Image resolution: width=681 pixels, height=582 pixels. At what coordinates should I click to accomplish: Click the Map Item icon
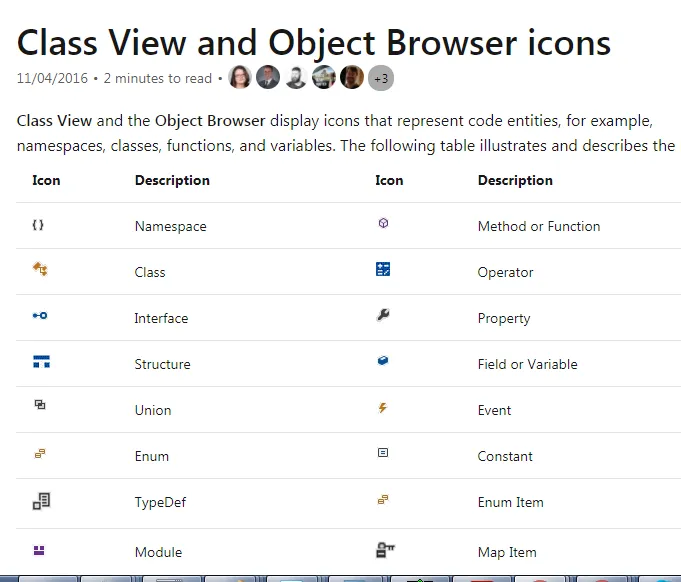coord(385,549)
